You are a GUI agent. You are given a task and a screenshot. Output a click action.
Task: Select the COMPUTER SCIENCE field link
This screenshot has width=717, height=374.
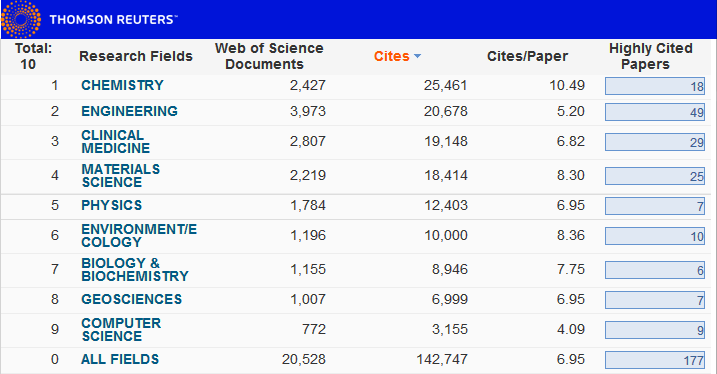[121, 330]
